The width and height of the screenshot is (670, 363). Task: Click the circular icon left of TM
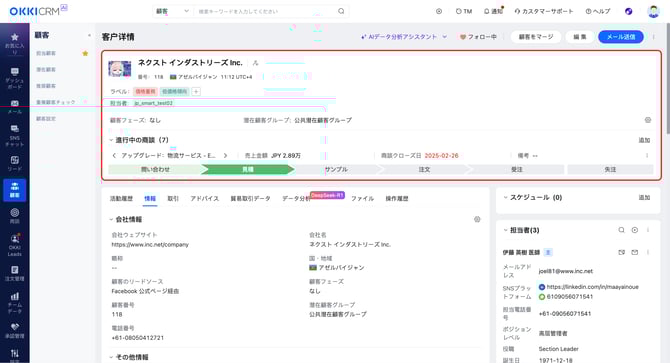coord(439,12)
